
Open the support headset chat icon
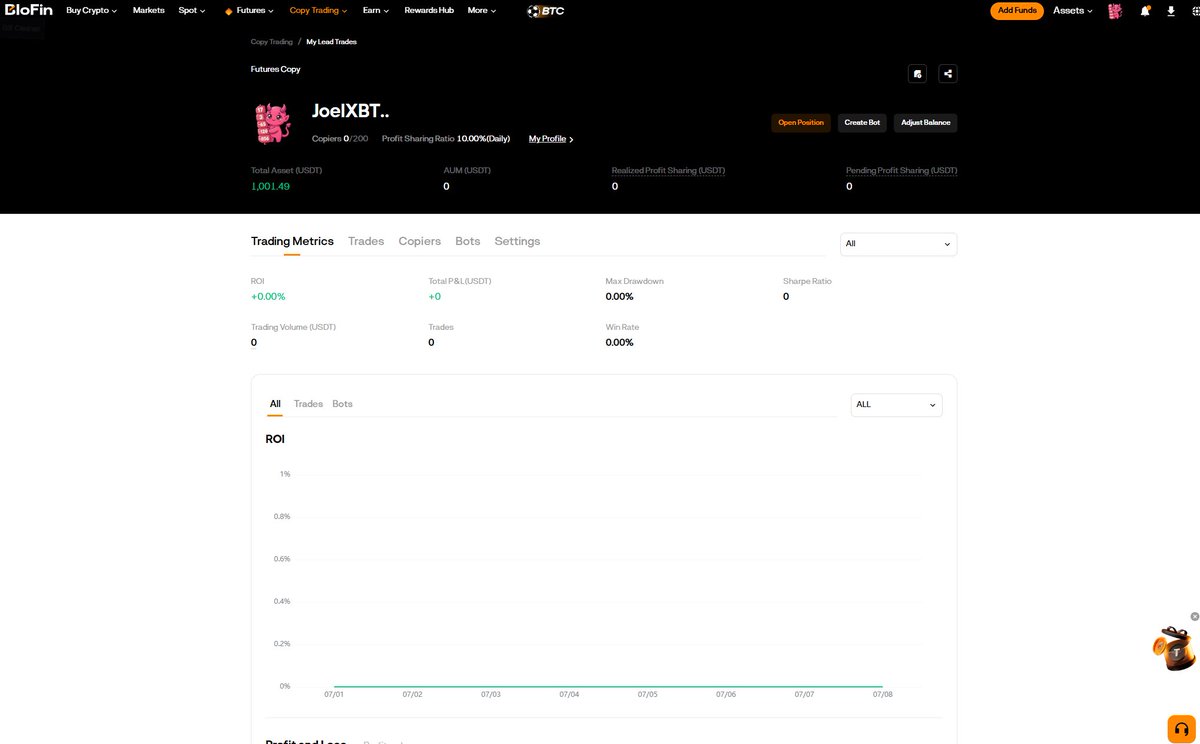(x=1181, y=729)
